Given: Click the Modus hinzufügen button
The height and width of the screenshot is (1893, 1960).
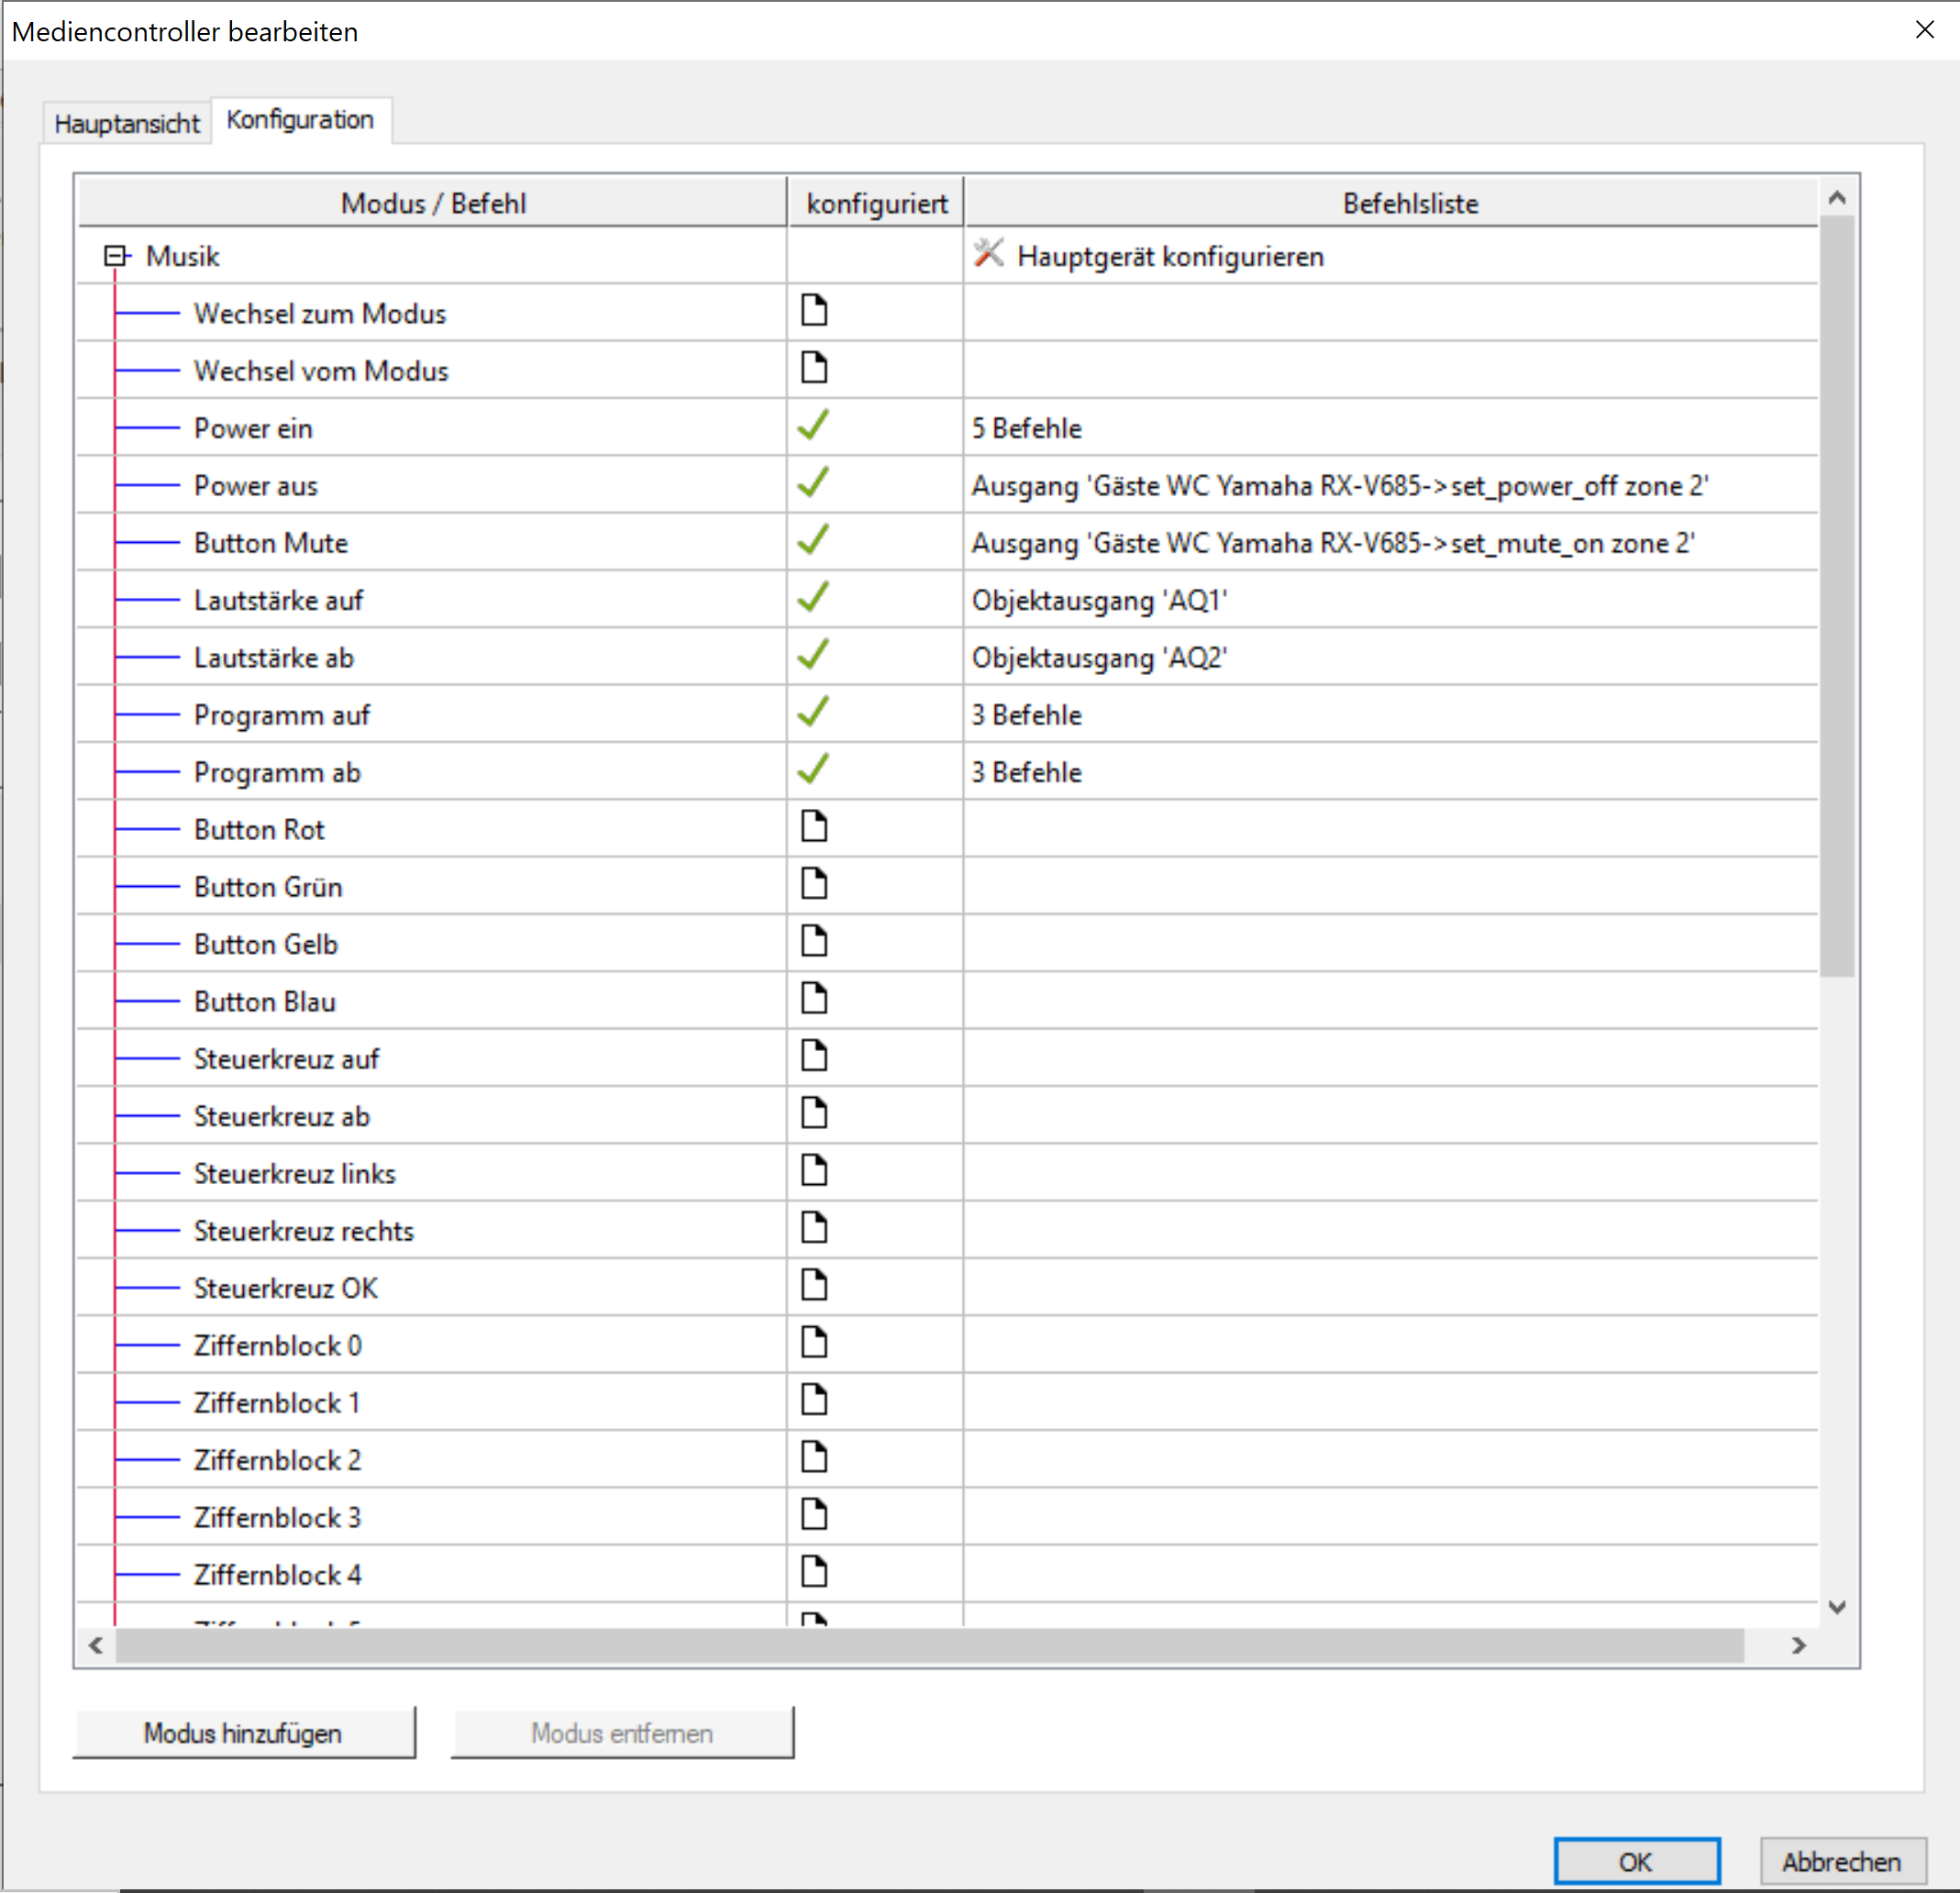Looking at the screenshot, I should [x=243, y=1733].
